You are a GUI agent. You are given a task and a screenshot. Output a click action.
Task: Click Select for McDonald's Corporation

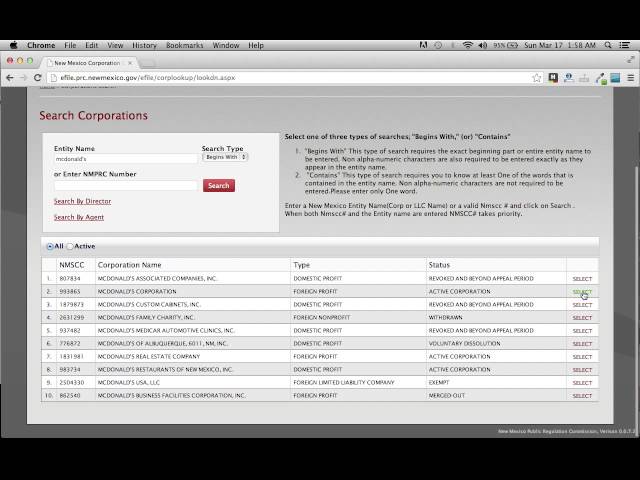click(x=582, y=292)
